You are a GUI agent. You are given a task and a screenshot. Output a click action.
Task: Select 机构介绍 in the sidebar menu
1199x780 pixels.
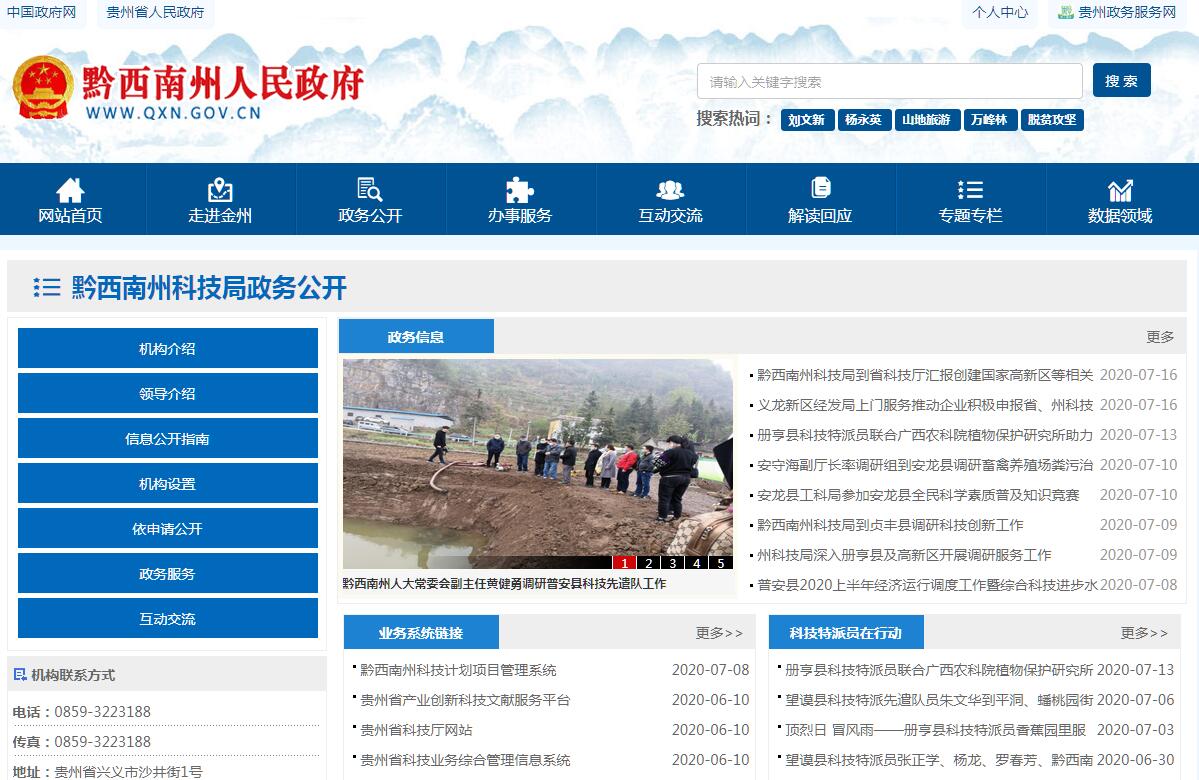pos(167,349)
